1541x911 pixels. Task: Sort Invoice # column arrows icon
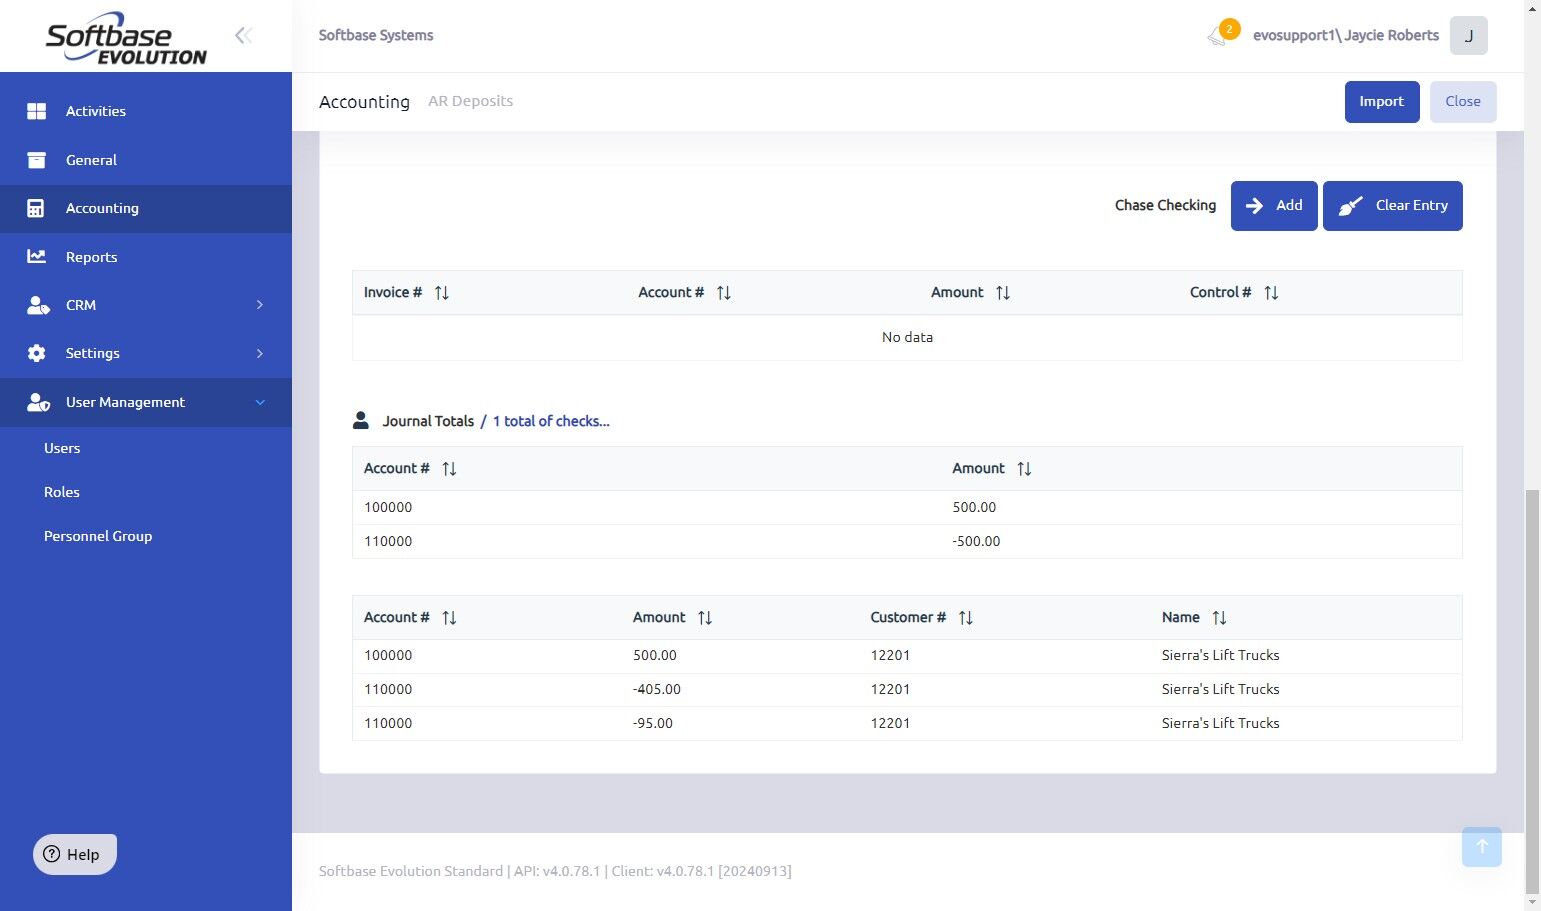pyautogui.click(x=441, y=293)
